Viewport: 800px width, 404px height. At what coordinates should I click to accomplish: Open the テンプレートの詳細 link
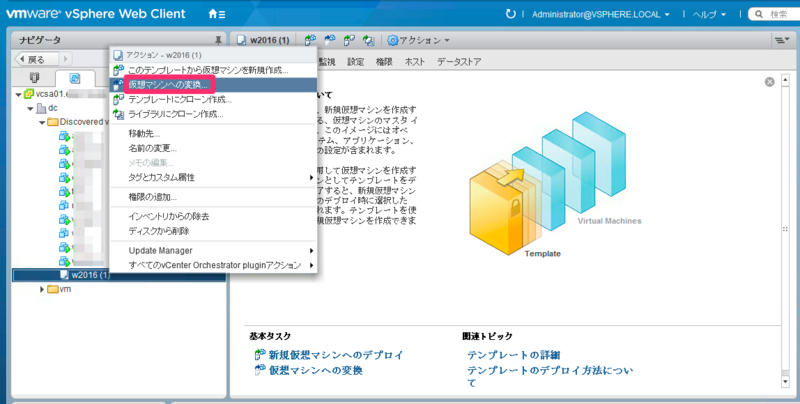[x=513, y=355]
